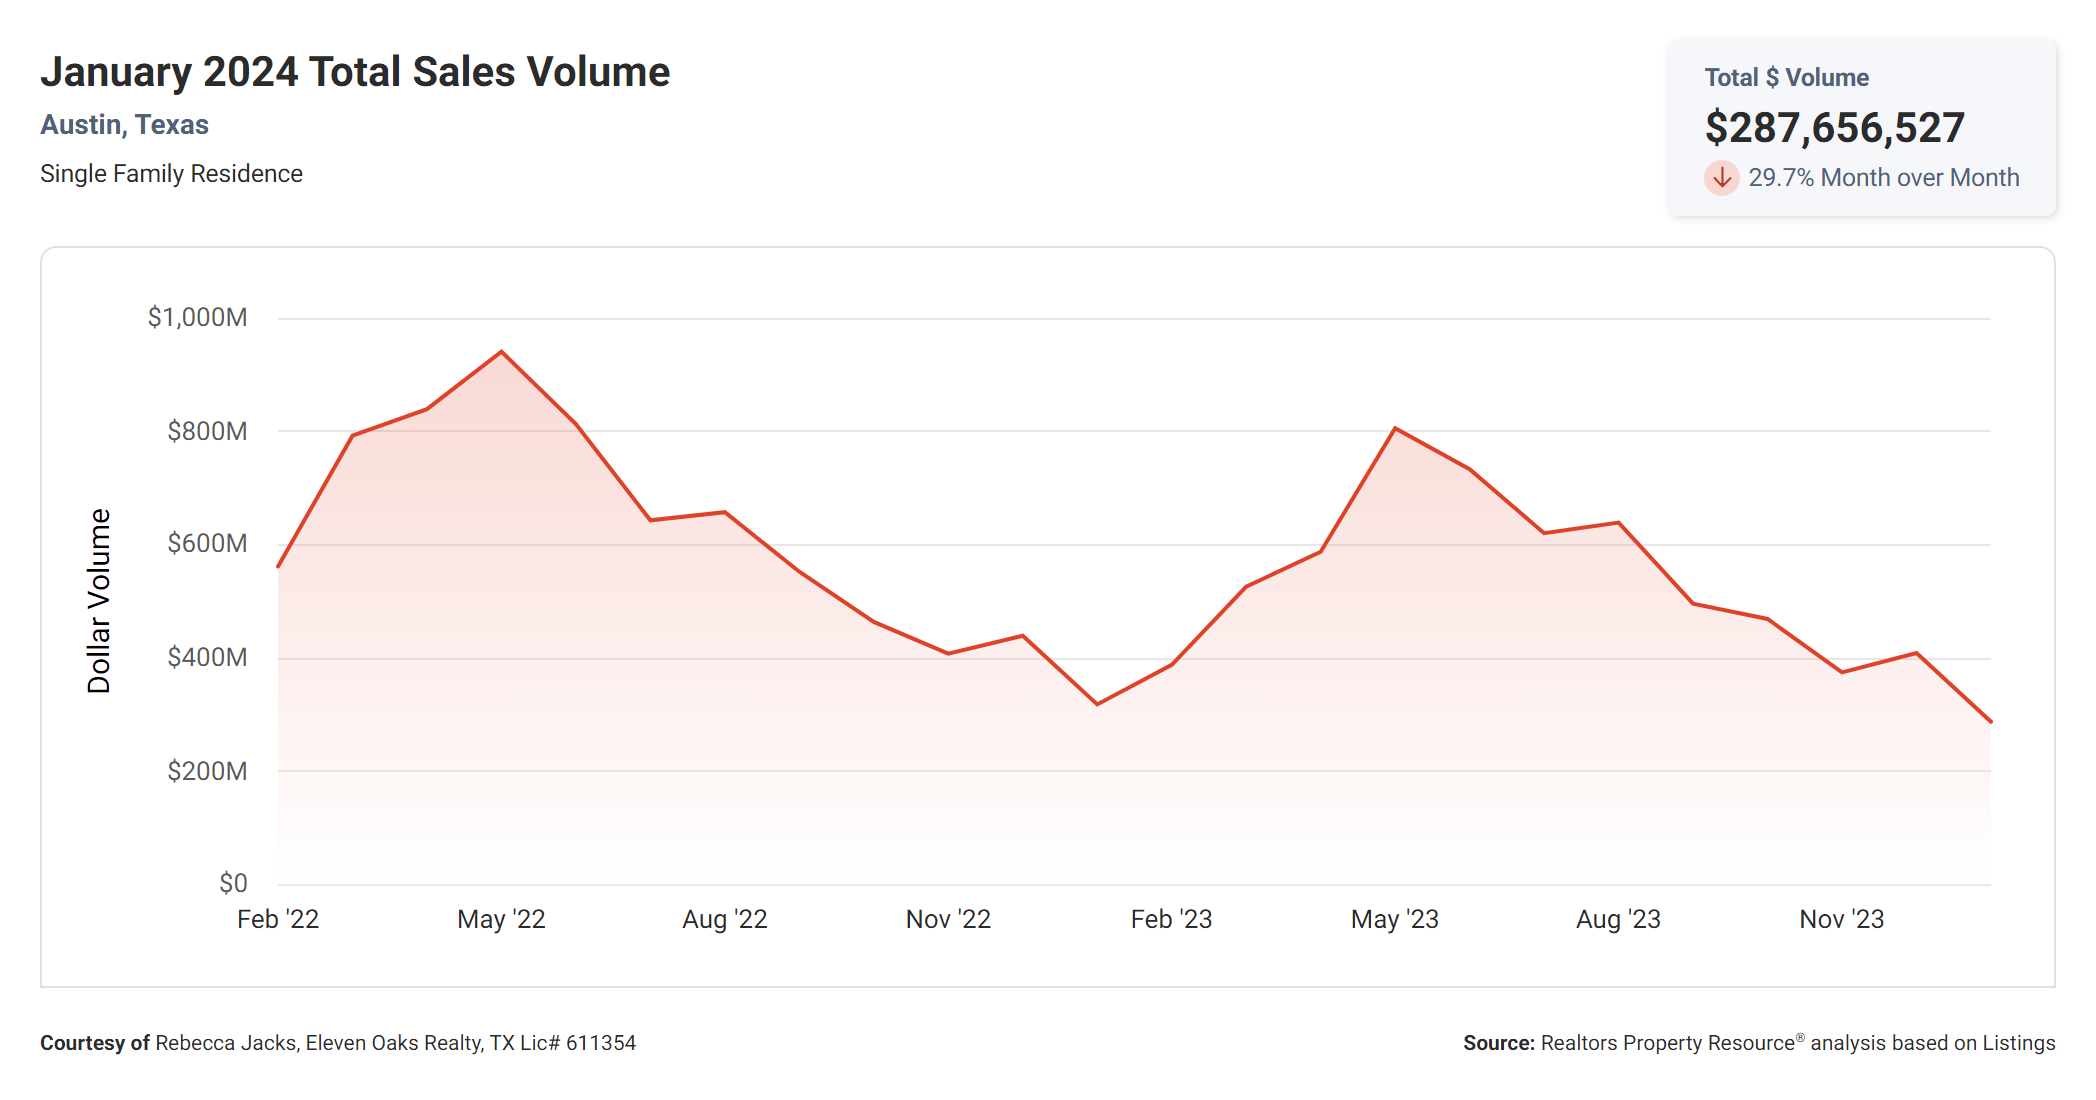Click the $287,656,527 total volume figure
The width and height of the screenshot is (2096, 1100).
[1834, 127]
